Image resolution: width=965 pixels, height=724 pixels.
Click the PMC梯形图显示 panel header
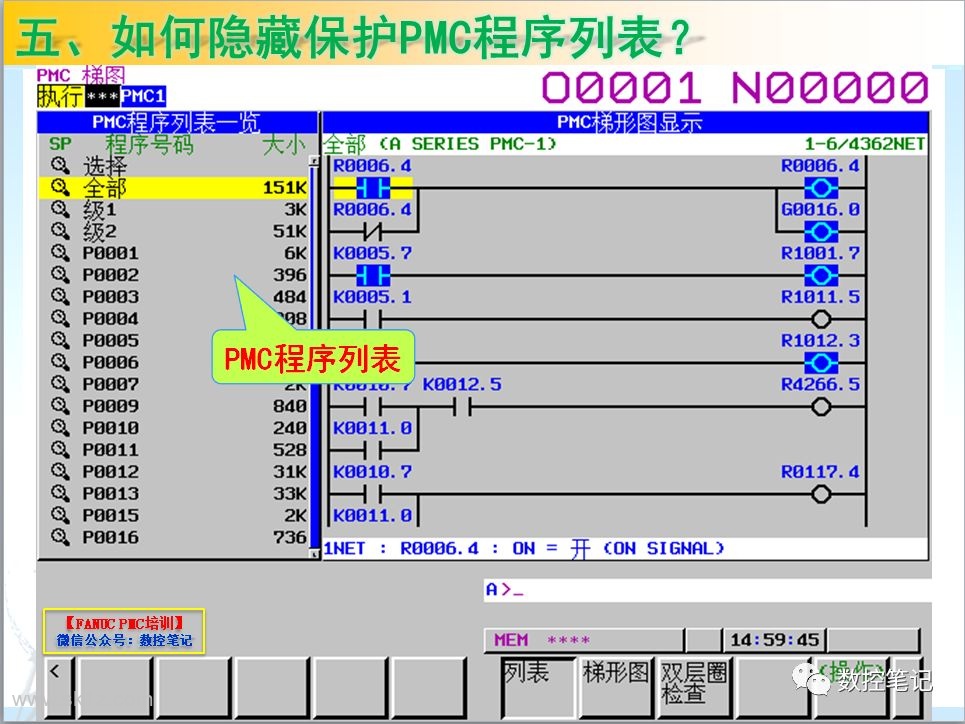click(626, 122)
